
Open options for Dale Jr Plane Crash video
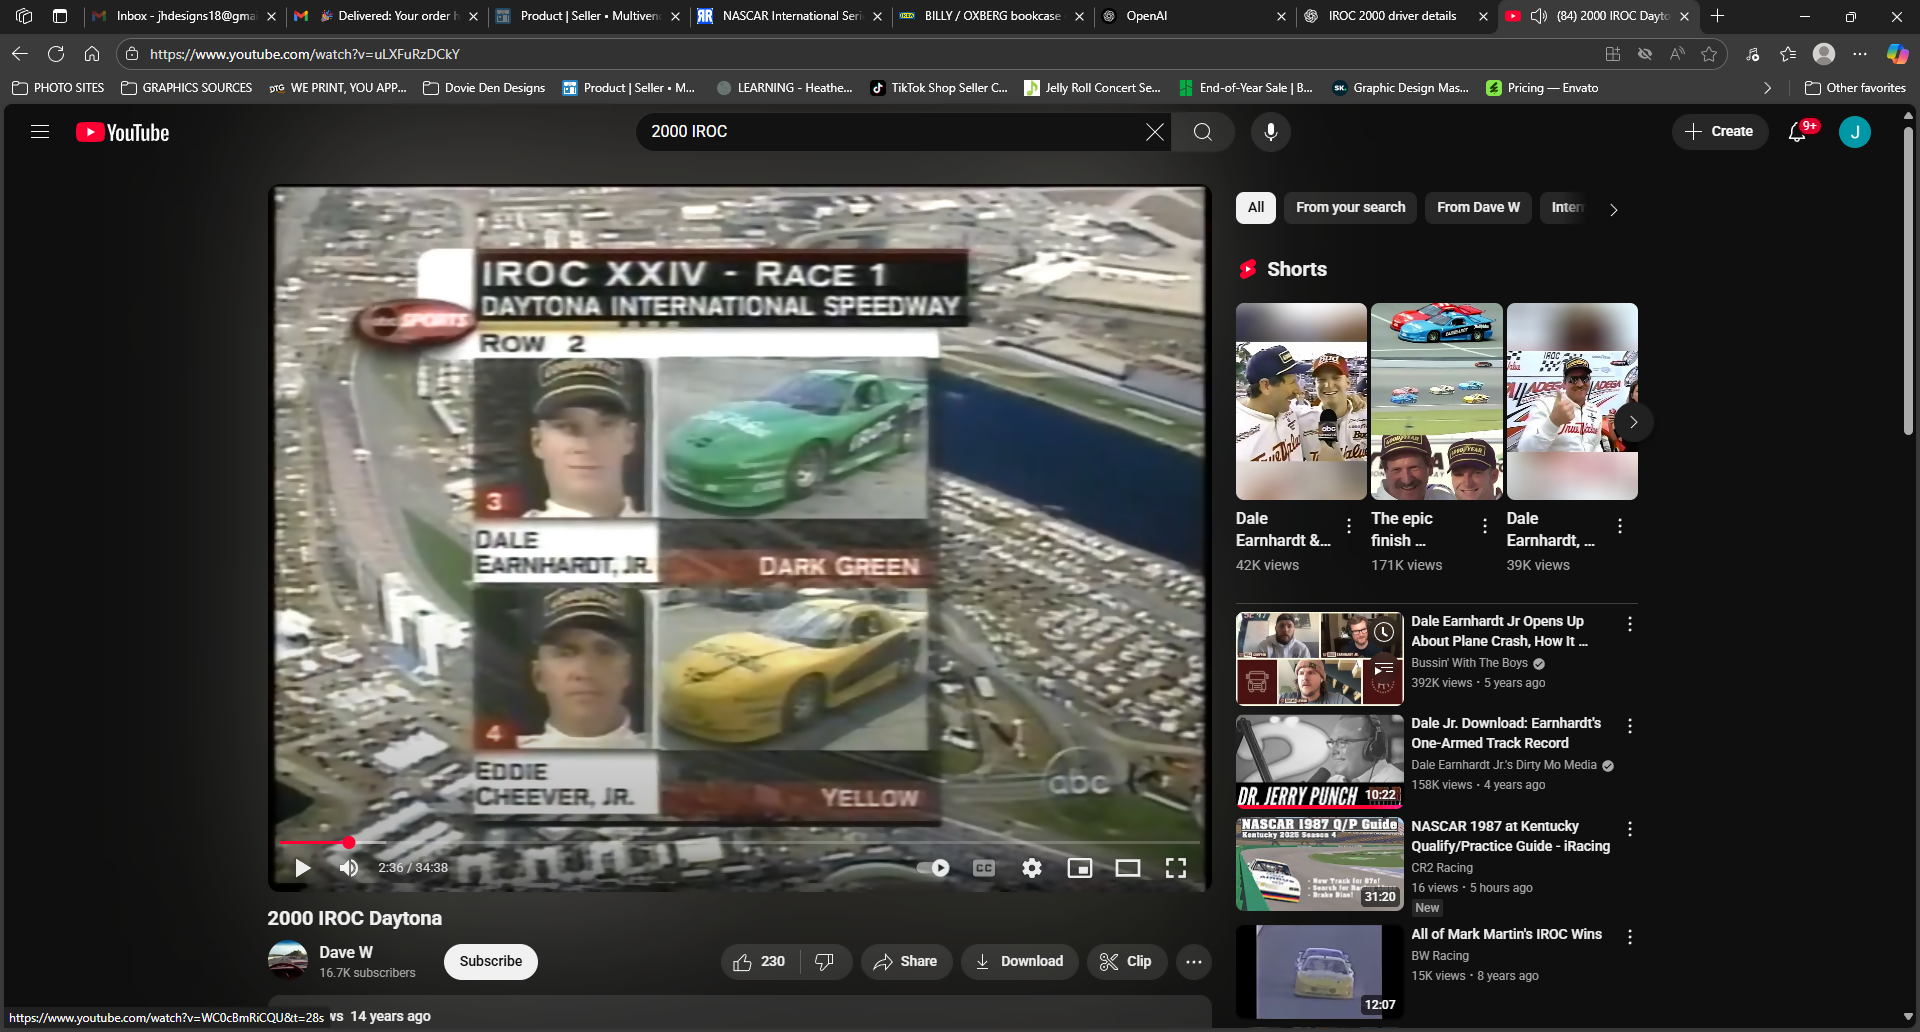pos(1630,624)
